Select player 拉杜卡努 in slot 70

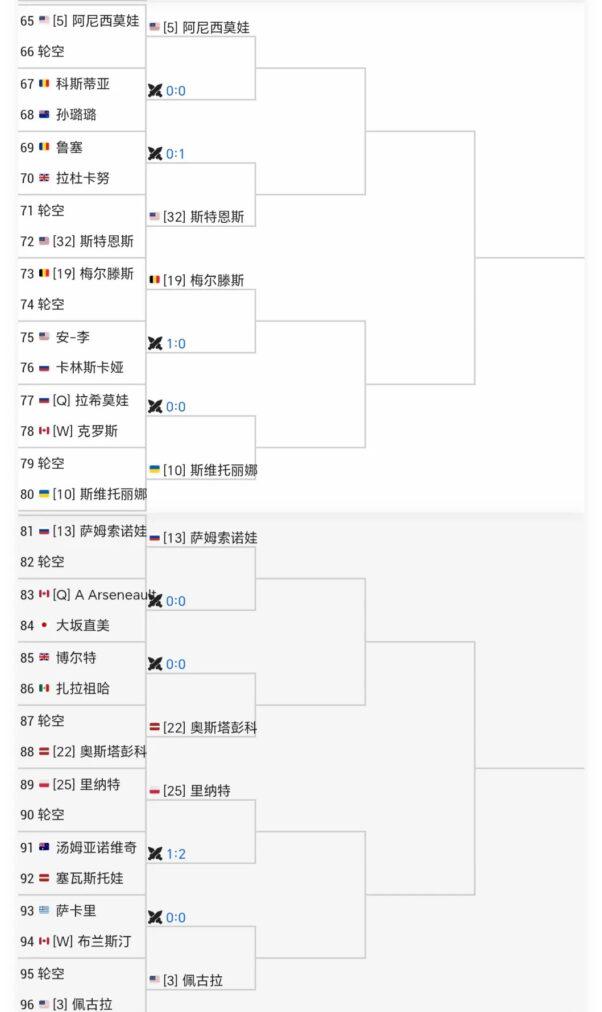pyautogui.click(x=83, y=178)
